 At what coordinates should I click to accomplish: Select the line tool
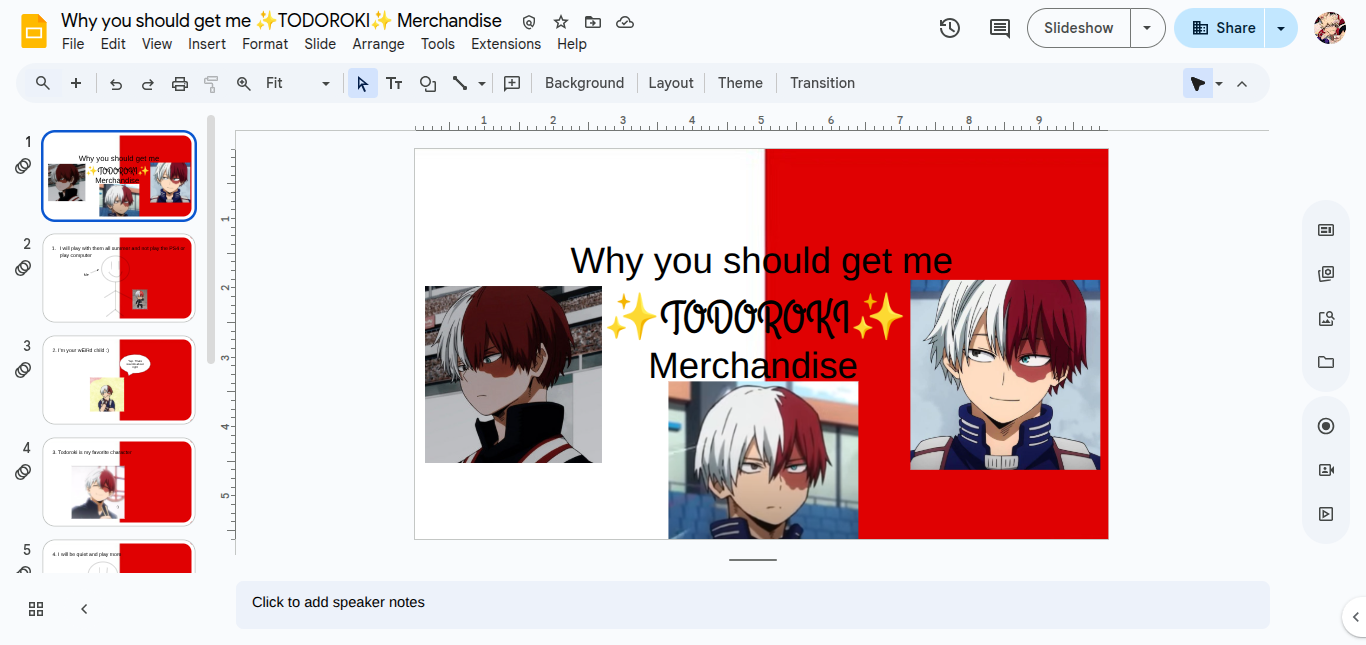click(460, 84)
